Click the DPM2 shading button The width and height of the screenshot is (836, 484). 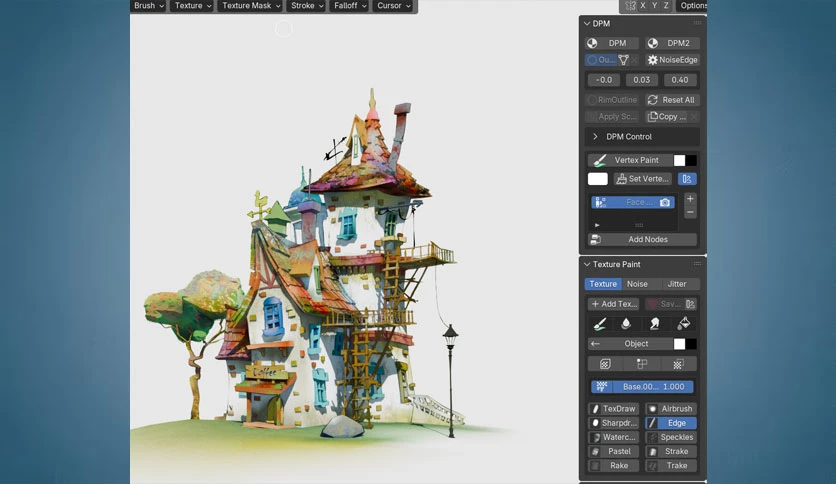(672, 43)
